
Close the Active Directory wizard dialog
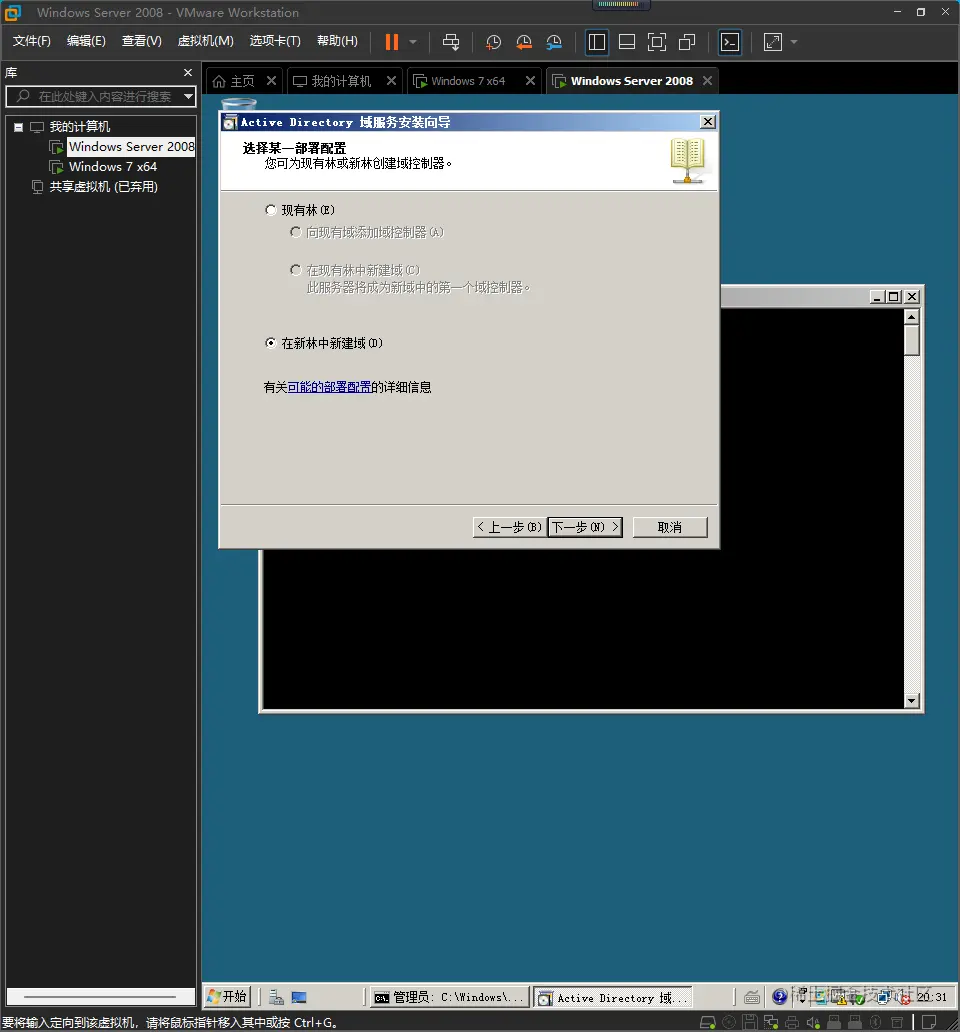pyautogui.click(x=707, y=122)
